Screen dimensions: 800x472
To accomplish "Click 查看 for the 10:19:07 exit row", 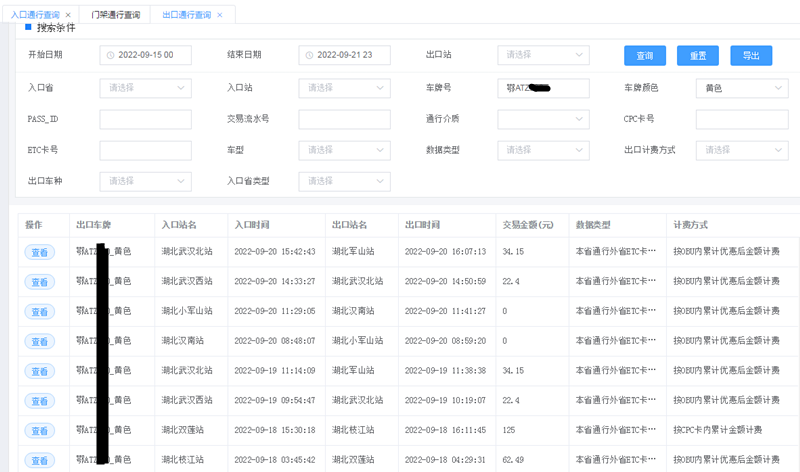I will 39,401.
